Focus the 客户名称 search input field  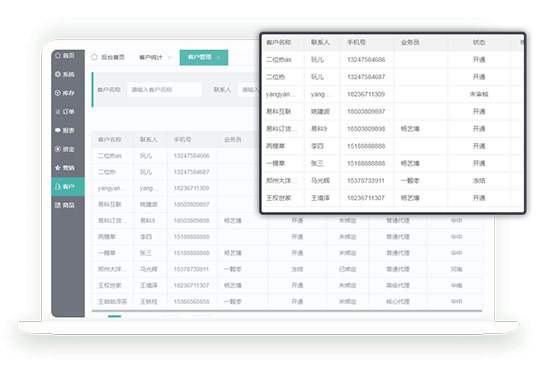tap(164, 90)
